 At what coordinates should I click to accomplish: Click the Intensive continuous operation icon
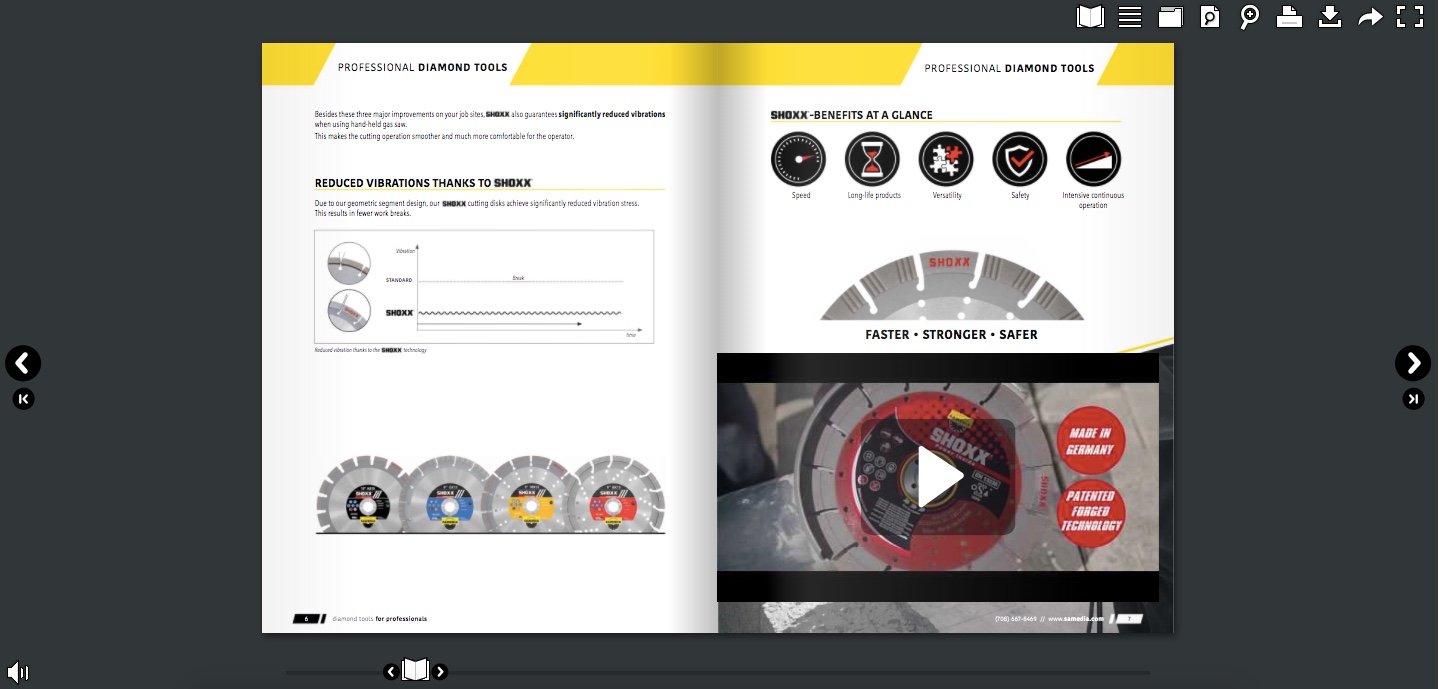1093,159
